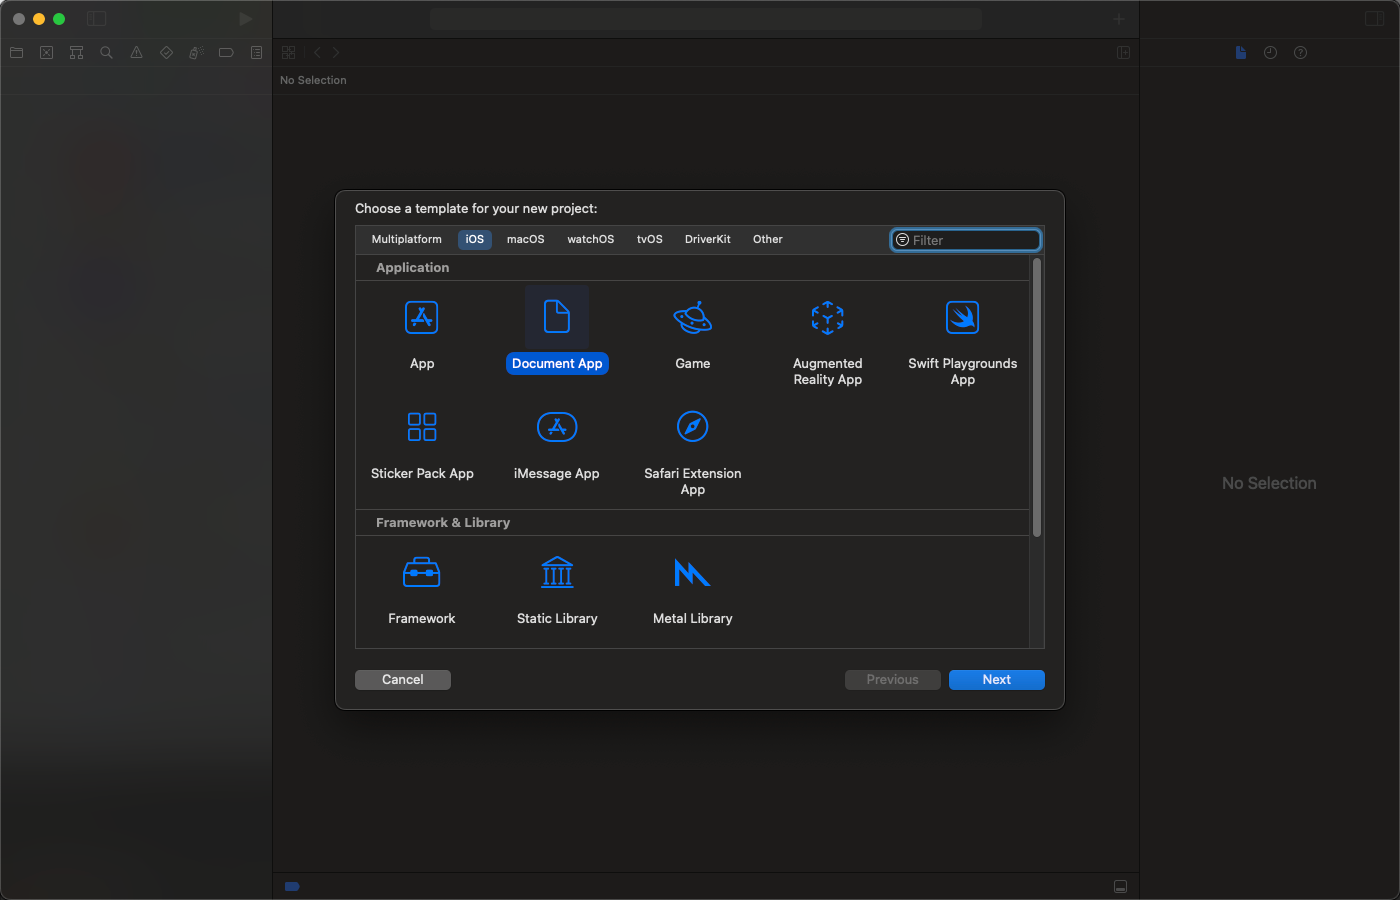
Task: Open the Other templates tab
Action: coord(767,239)
